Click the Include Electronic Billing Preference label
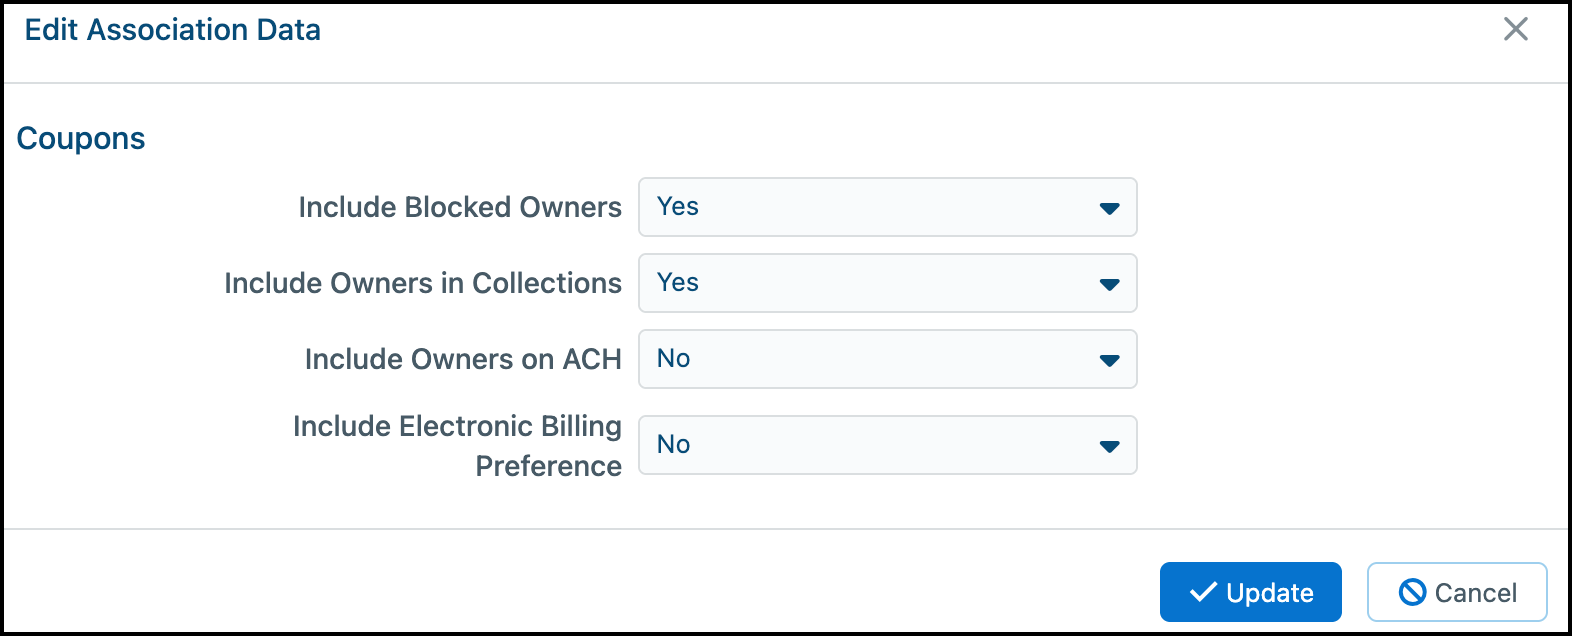Screen dimensions: 1572x636 tap(457, 445)
